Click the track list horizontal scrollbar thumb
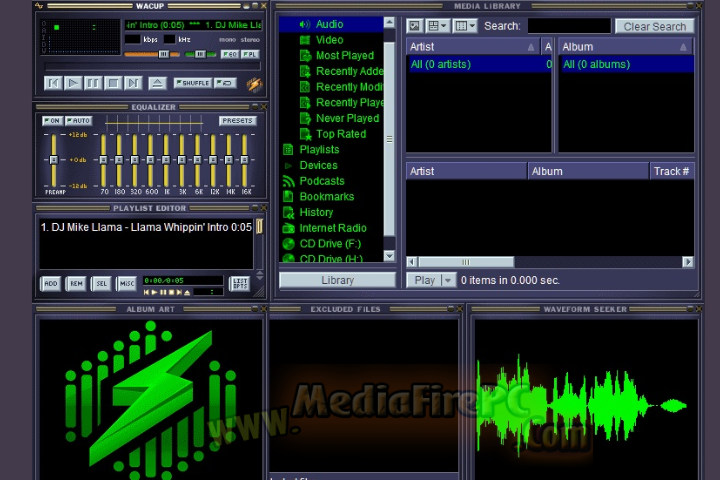720x480 pixels. pos(466,262)
